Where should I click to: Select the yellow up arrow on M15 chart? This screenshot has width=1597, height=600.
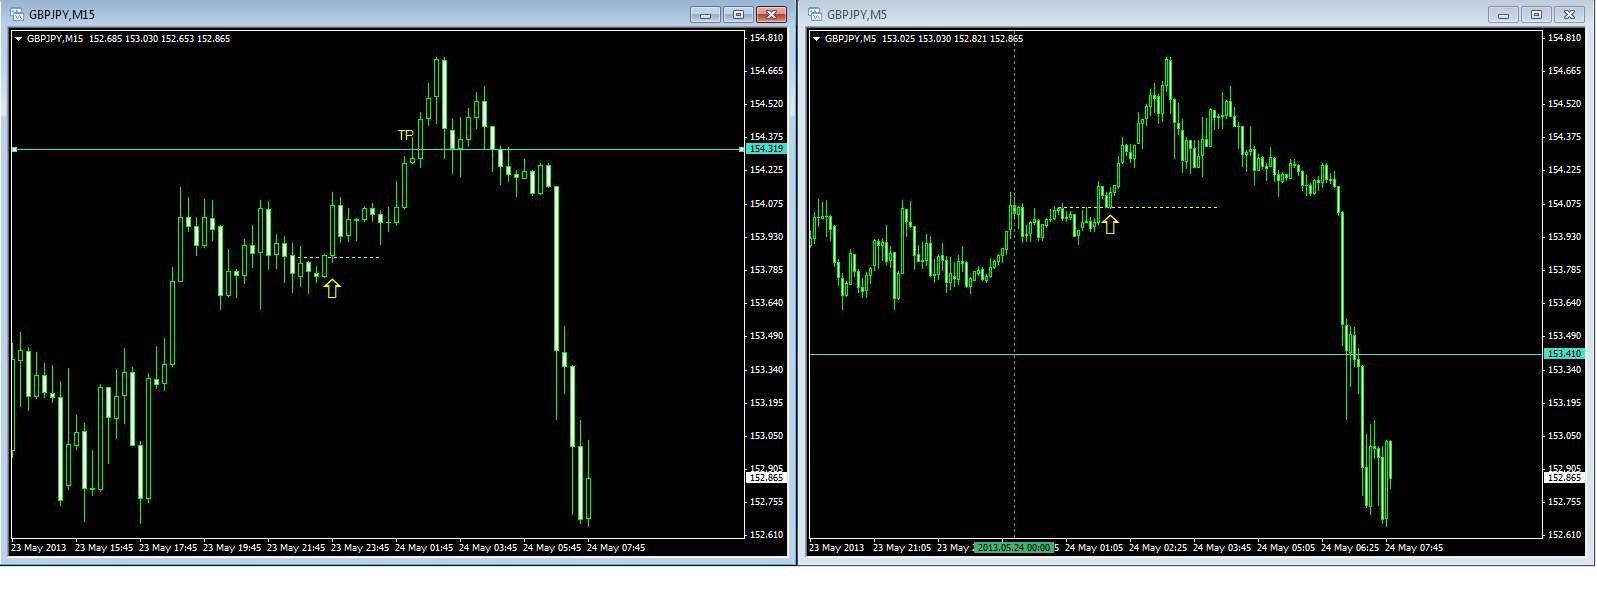(332, 288)
